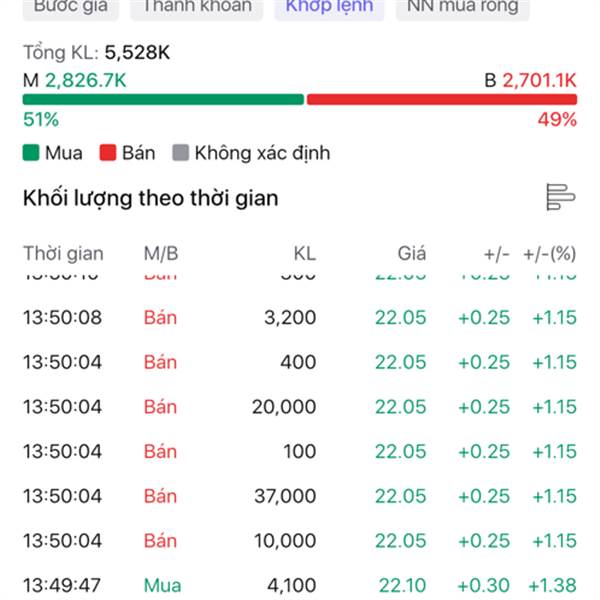Click the +/-(%) column header

click(550, 254)
